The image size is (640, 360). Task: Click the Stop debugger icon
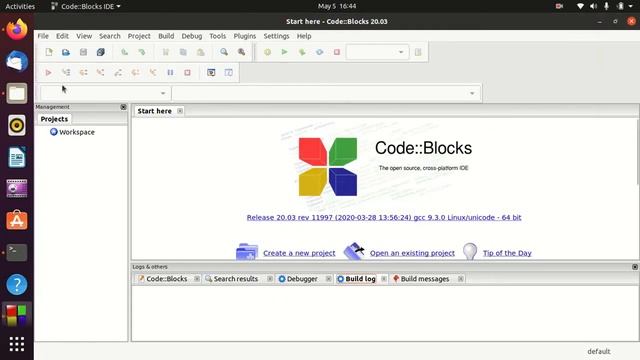coord(187,72)
